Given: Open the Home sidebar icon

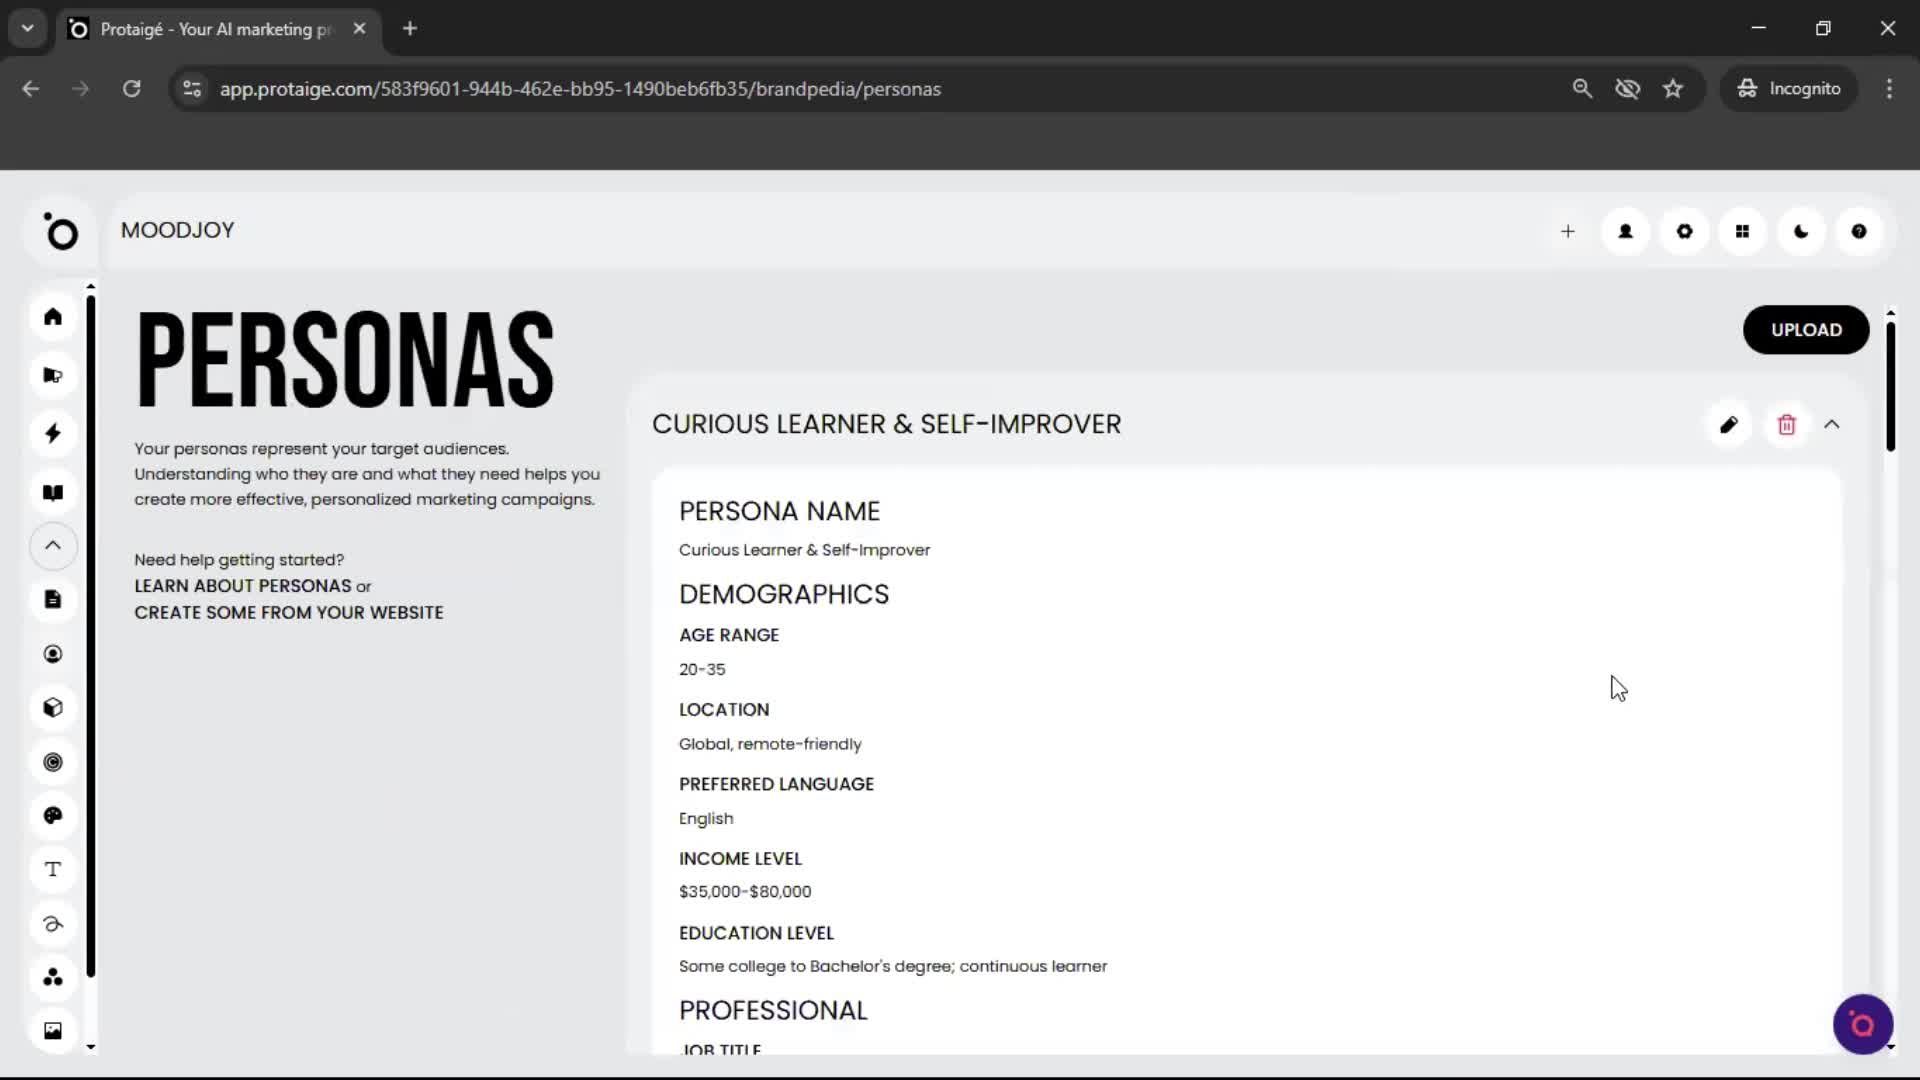Looking at the screenshot, I should (x=52, y=317).
